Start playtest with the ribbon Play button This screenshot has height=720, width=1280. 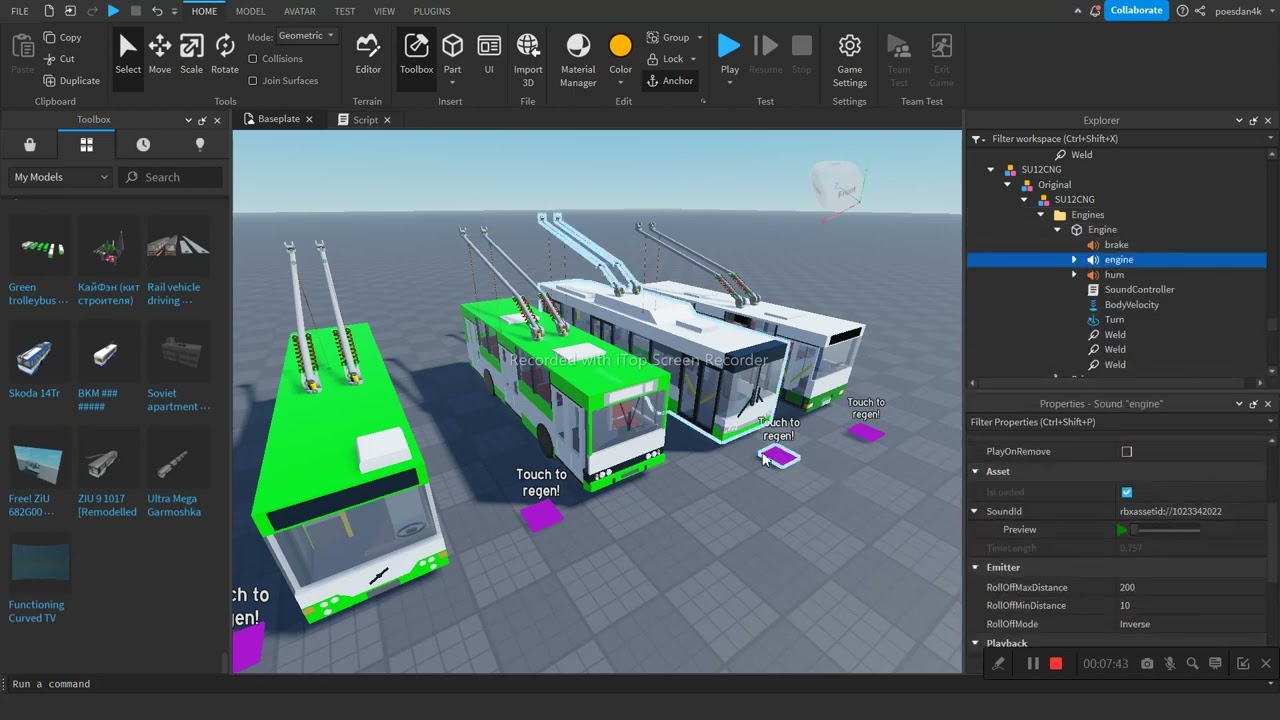pyautogui.click(x=730, y=53)
